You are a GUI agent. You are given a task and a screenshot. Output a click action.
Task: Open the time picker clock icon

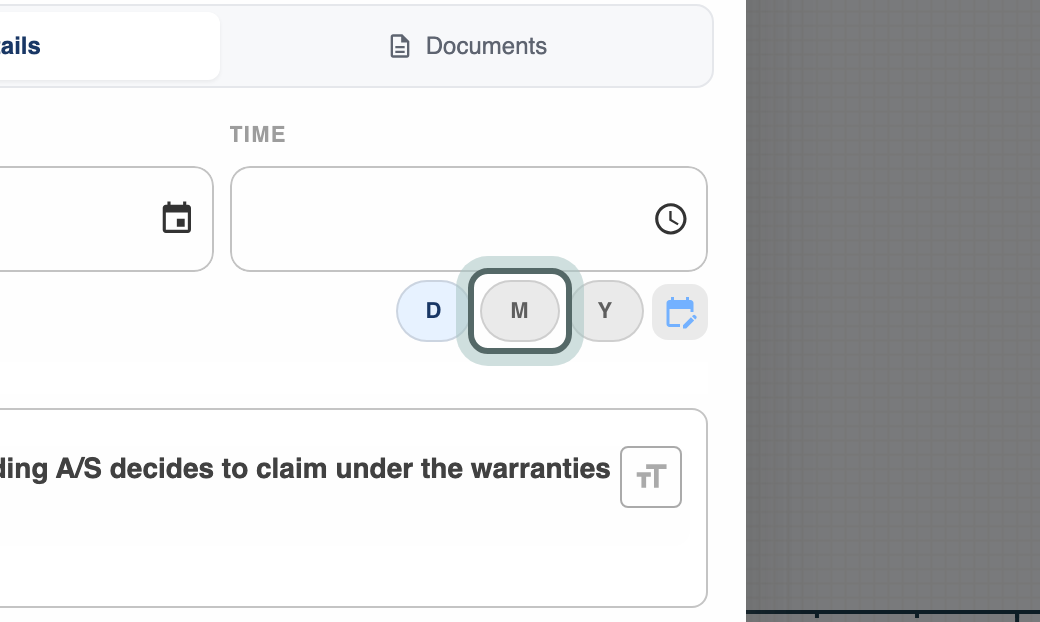[671, 219]
